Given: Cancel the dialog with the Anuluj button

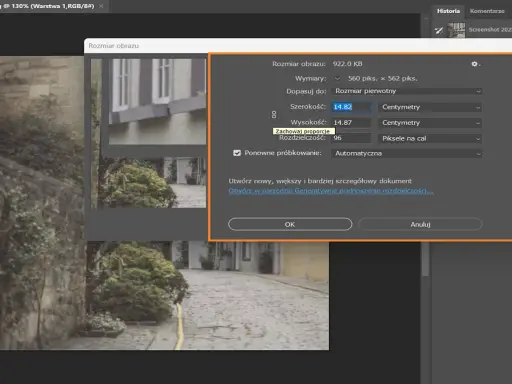Looking at the screenshot, I should click(420, 224).
